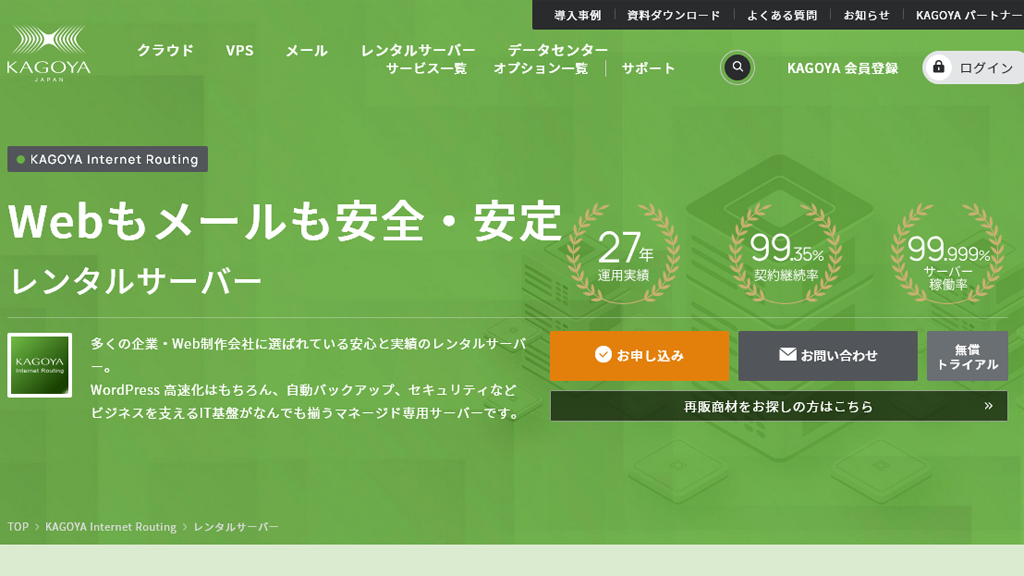The width and height of the screenshot is (1024, 576).
Task: Click the green dot on KAGOYA Internet Routing badge
Action: pos(21,158)
